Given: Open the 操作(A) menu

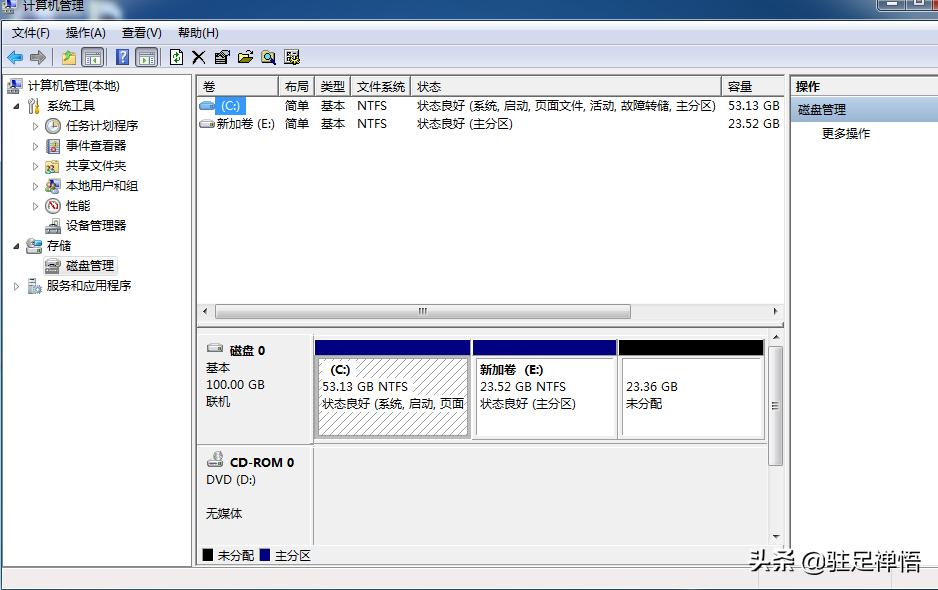Looking at the screenshot, I should click(x=85, y=32).
